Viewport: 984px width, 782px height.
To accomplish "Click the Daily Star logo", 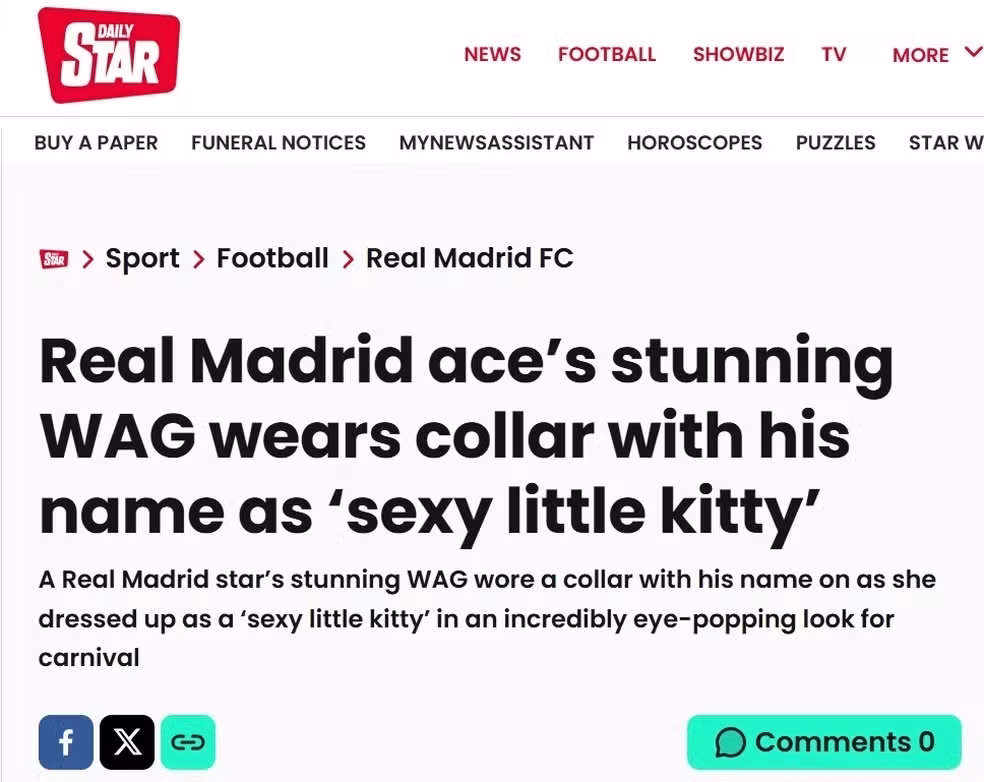I will (108, 54).
